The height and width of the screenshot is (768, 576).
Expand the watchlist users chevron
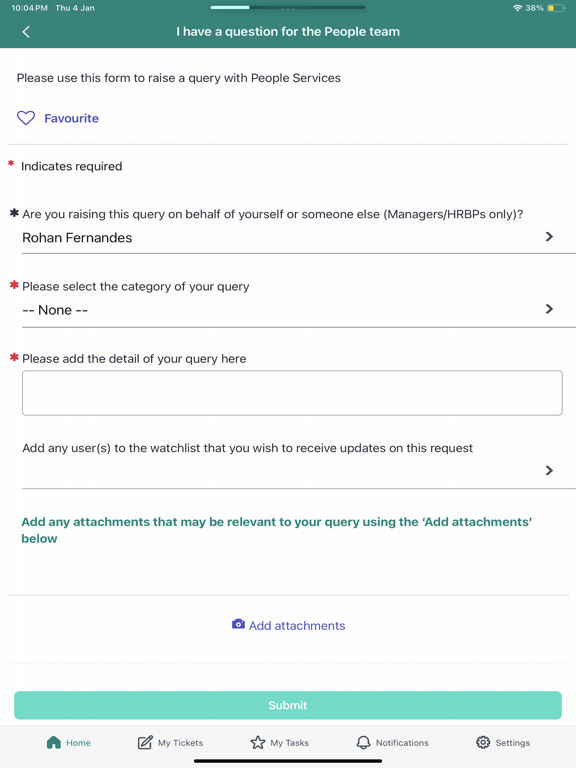(x=549, y=470)
